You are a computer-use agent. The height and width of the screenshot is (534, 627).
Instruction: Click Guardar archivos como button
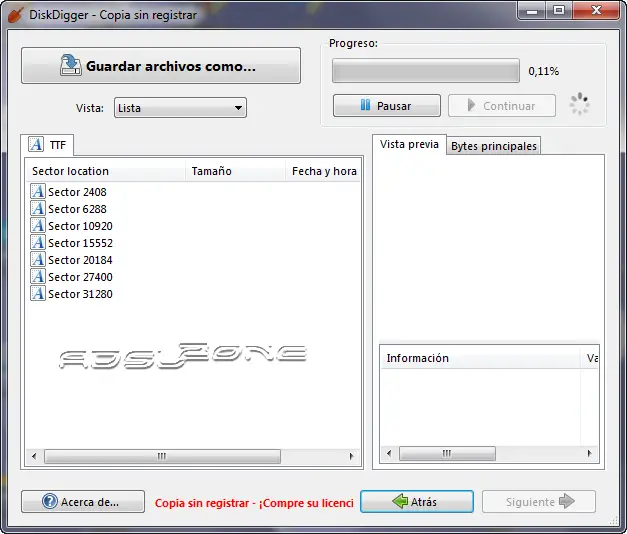[x=161, y=66]
